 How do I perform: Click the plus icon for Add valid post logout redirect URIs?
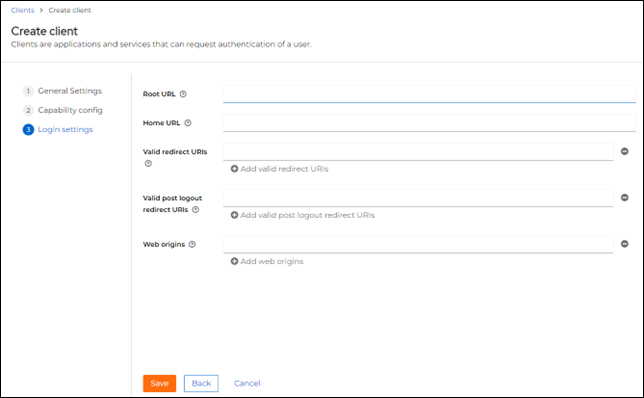234,215
